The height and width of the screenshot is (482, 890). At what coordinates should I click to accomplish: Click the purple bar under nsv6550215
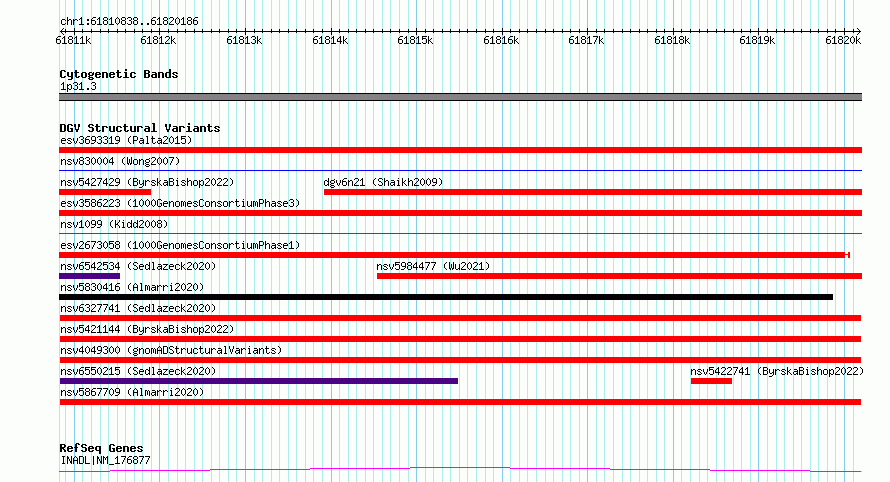[258, 381]
